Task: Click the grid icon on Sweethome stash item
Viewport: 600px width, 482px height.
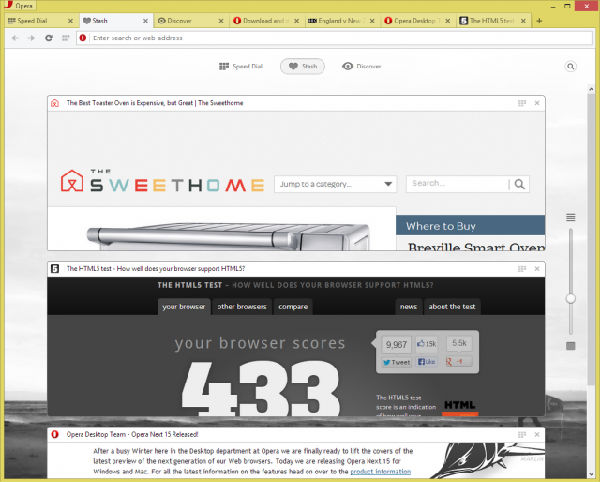Action: tap(522, 103)
